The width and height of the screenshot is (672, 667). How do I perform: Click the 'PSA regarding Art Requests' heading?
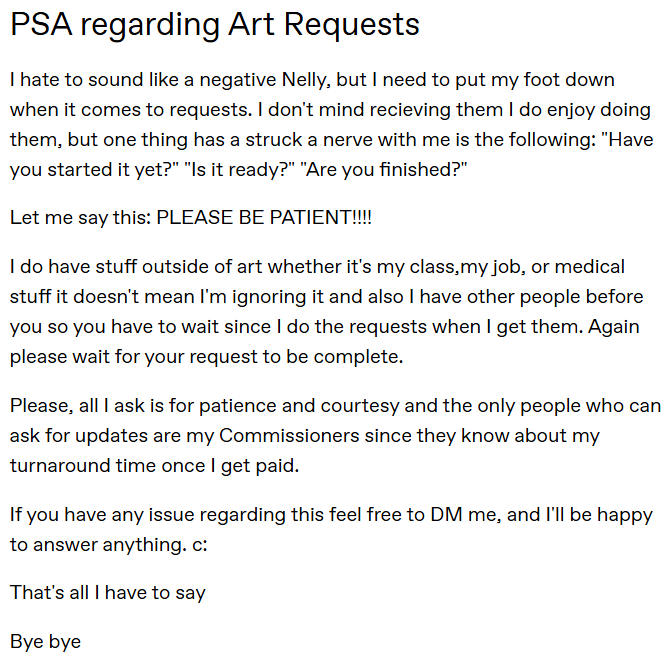point(214,25)
